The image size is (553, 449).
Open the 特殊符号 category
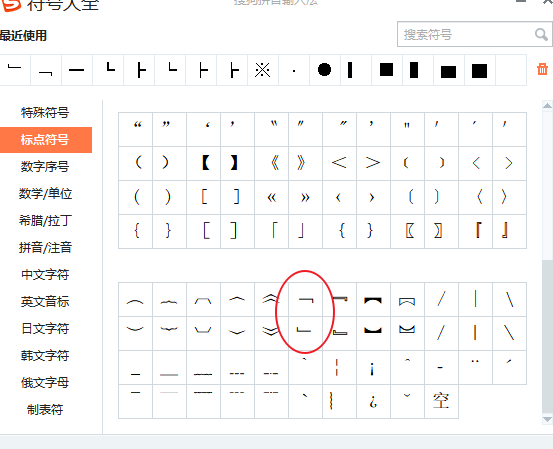point(45,113)
